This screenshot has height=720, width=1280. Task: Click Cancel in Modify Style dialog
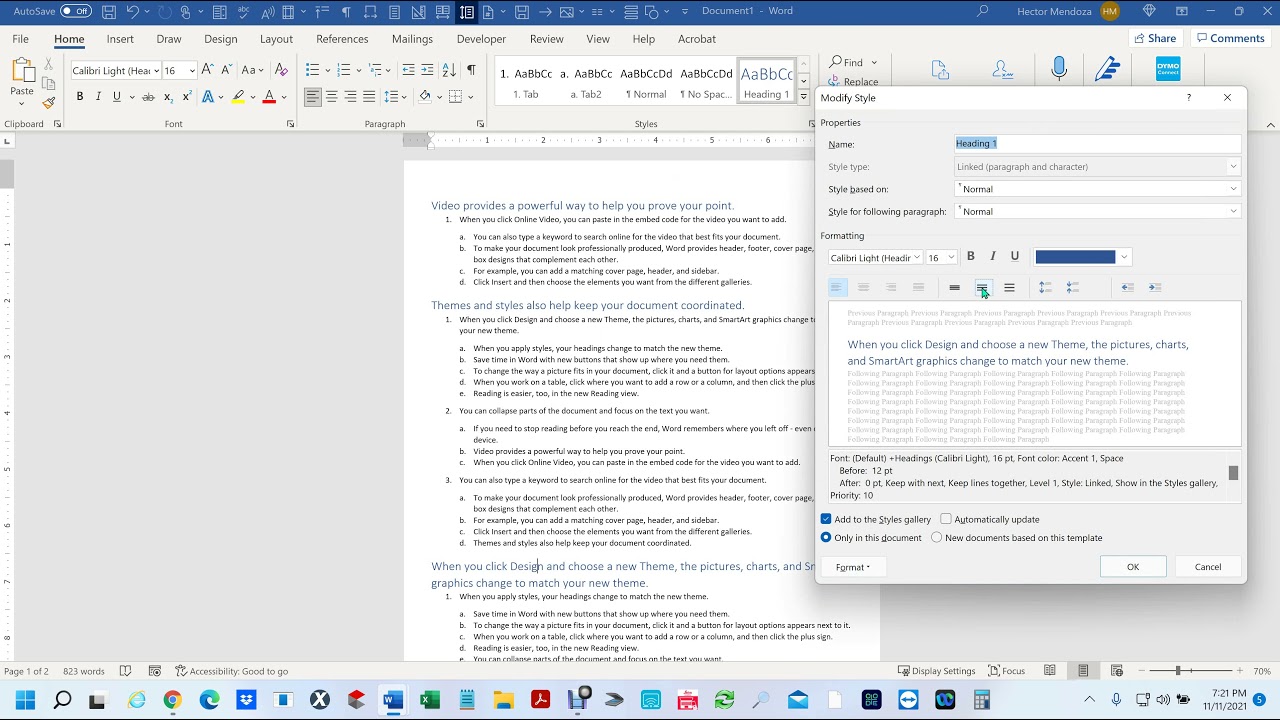(x=1208, y=567)
